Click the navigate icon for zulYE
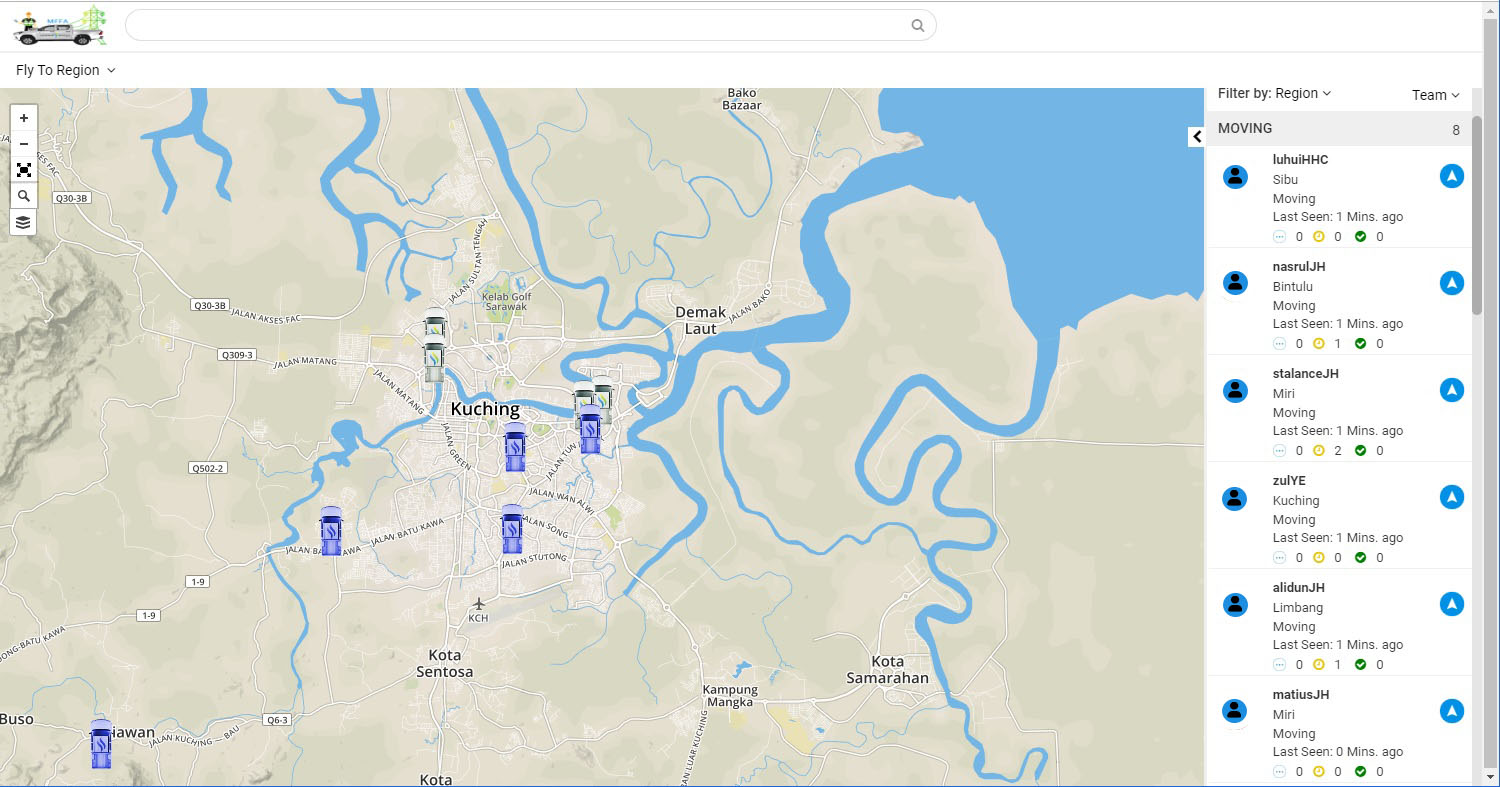The width and height of the screenshot is (1500, 787). coord(1451,497)
